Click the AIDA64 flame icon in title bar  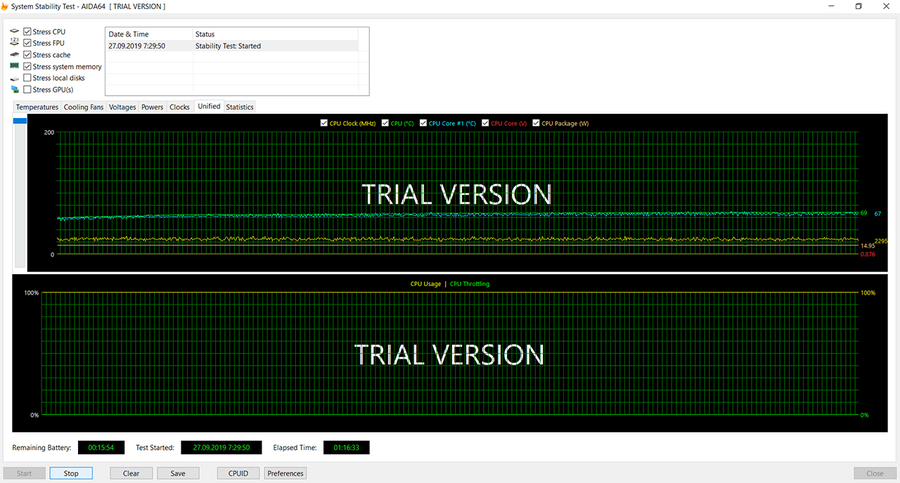click(4, 6)
